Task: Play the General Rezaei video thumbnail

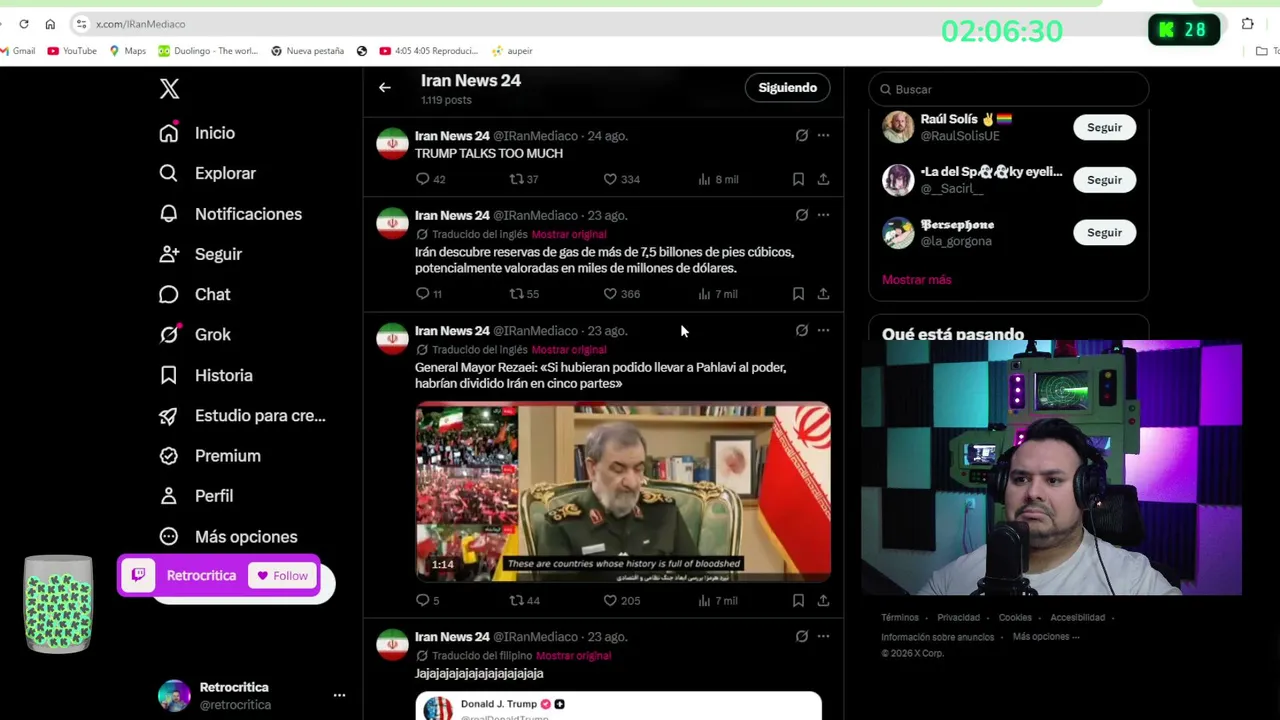Action: coord(623,491)
